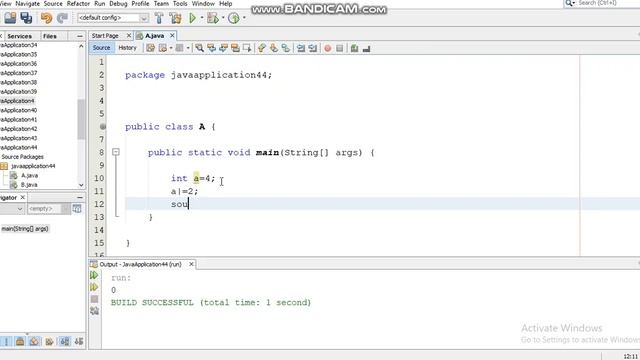Open the Navigate menu
Viewport: 640px width, 360px height.
(x=27, y=4)
